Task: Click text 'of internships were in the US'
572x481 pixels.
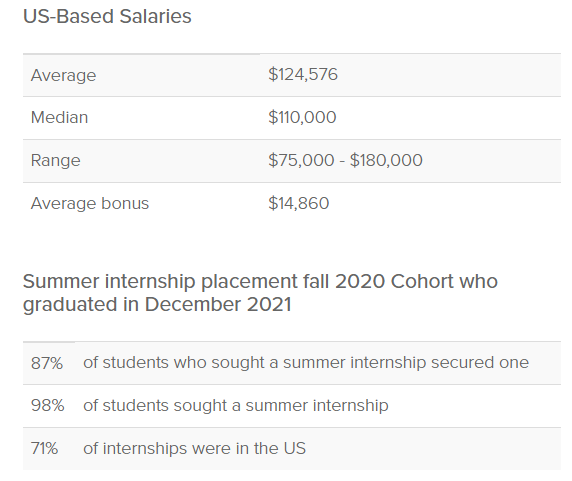Action: click(194, 449)
